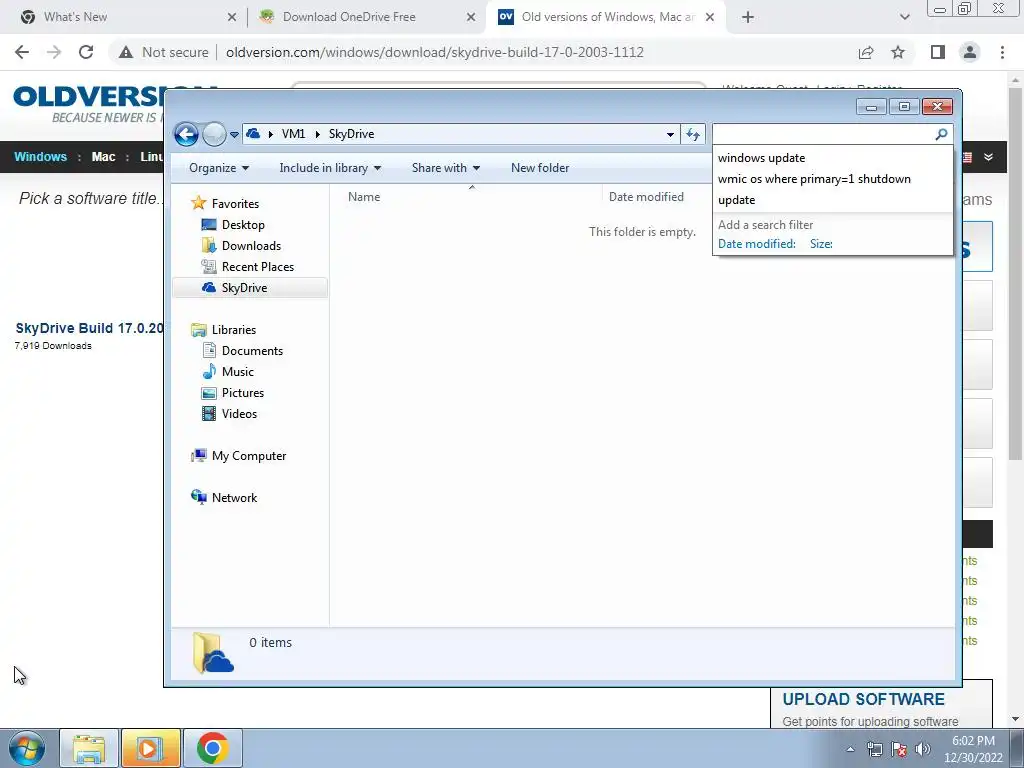Select SkyDrive in the address breadcrumb
Screen dimensions: 1024x768
coord(351,134)
